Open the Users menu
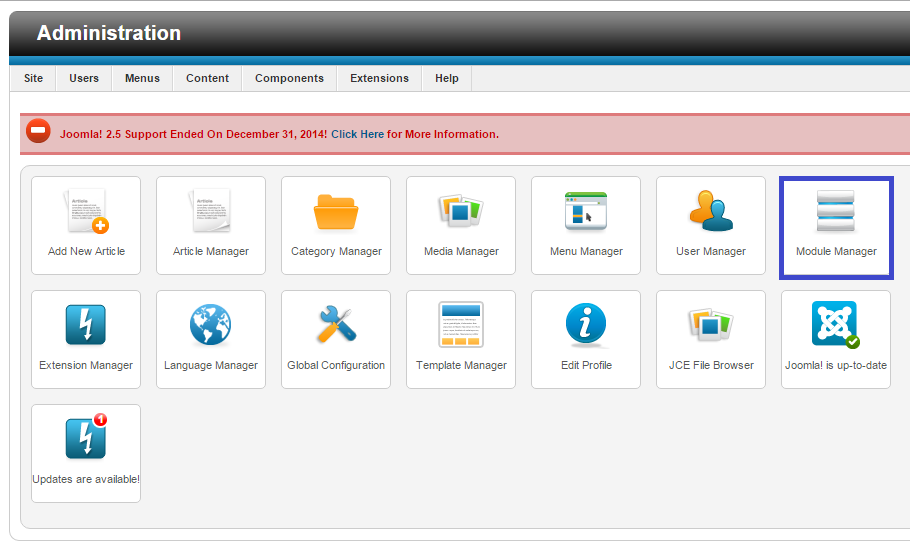 (84, 78)
